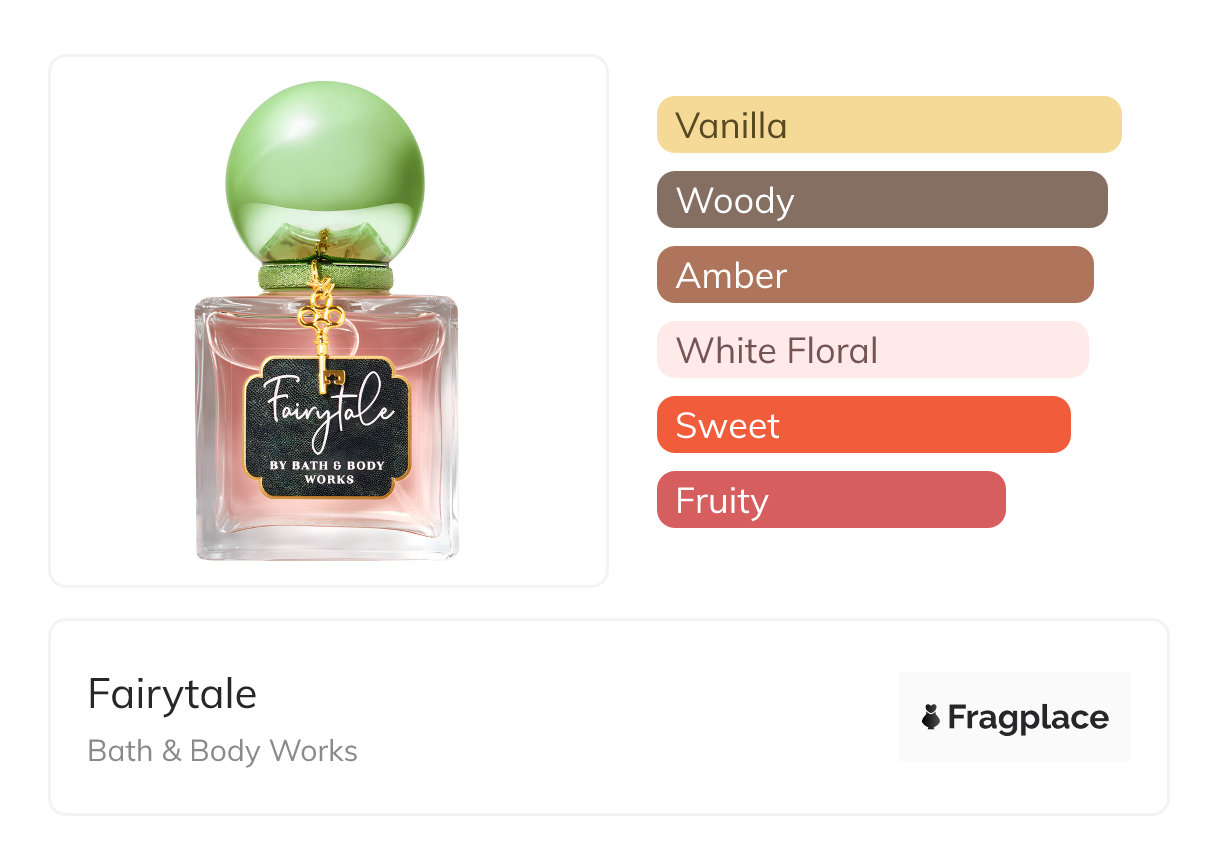This screenshot has width=1218, height=864.
Task: Click the Fragplace wordmark text
Action: pyautogui.click(x=1028, y=717)
